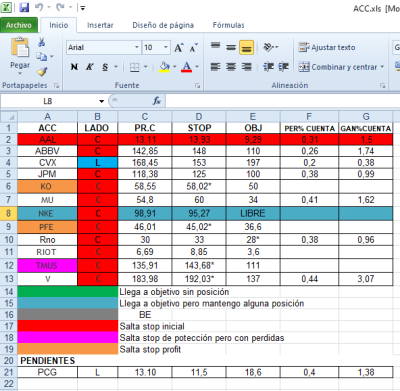400x391 pixels.
Task: Click the Save floppy disk icon
Action: pos(24,7)
